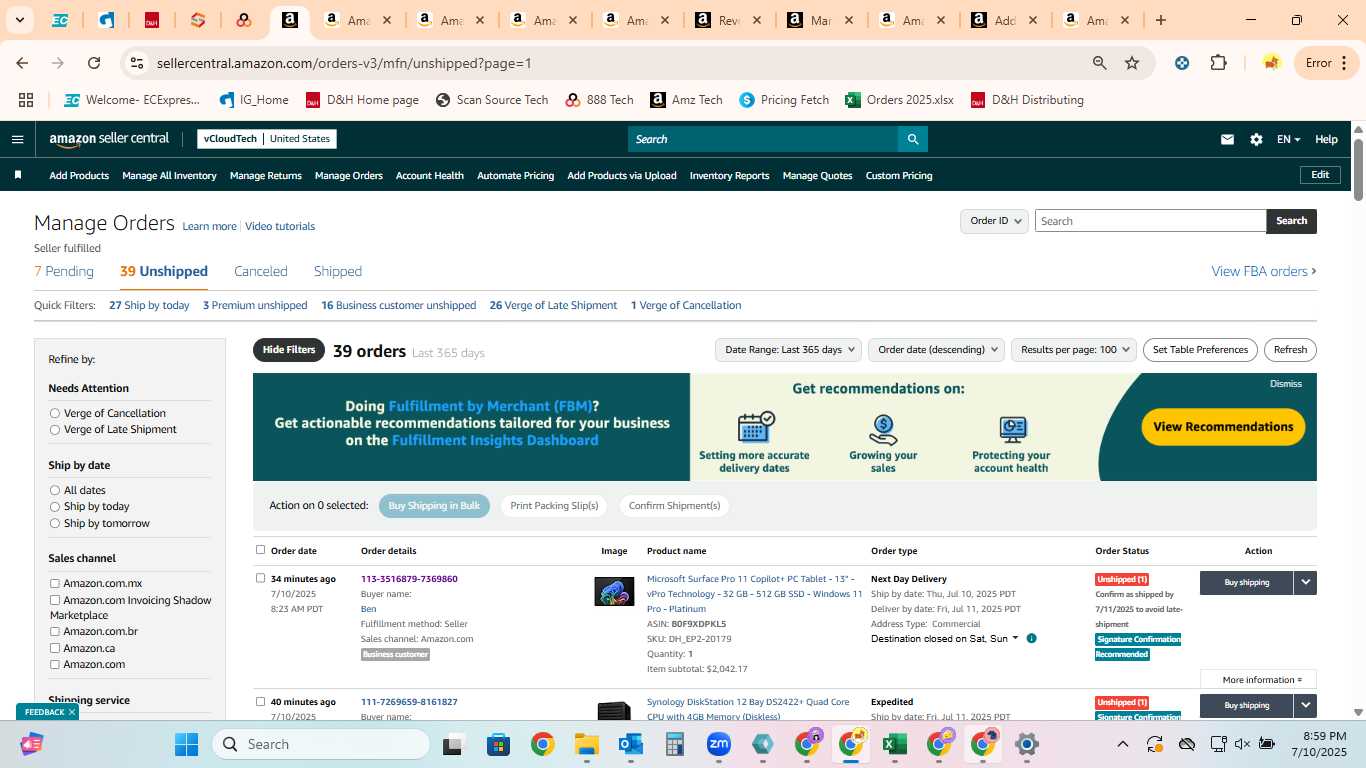Viewport: 1366px width, 768px height.
Task: Open the Results per page: 100 dropdown
Action: 1074,349
